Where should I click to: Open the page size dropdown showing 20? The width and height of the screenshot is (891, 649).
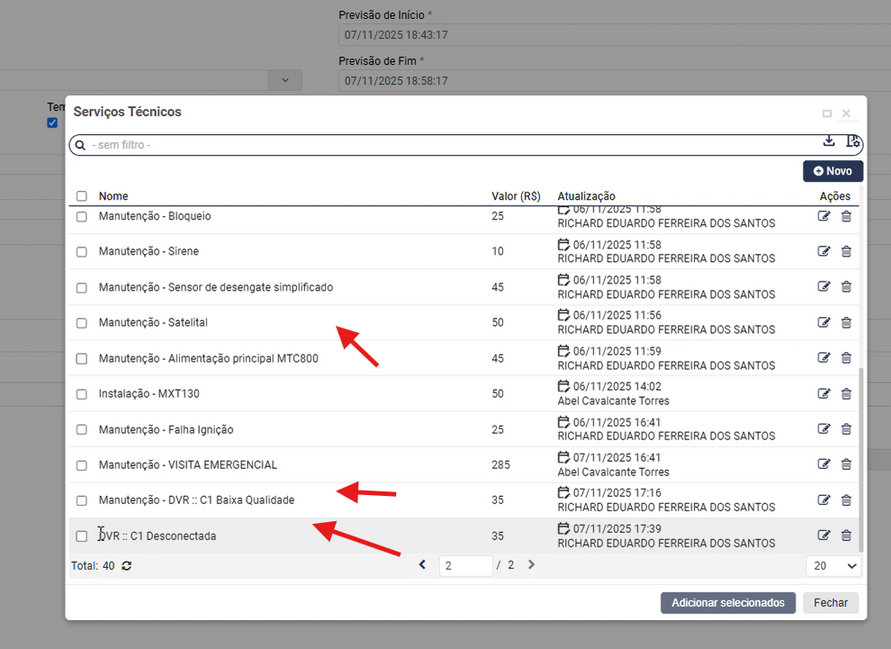point(833,566)
